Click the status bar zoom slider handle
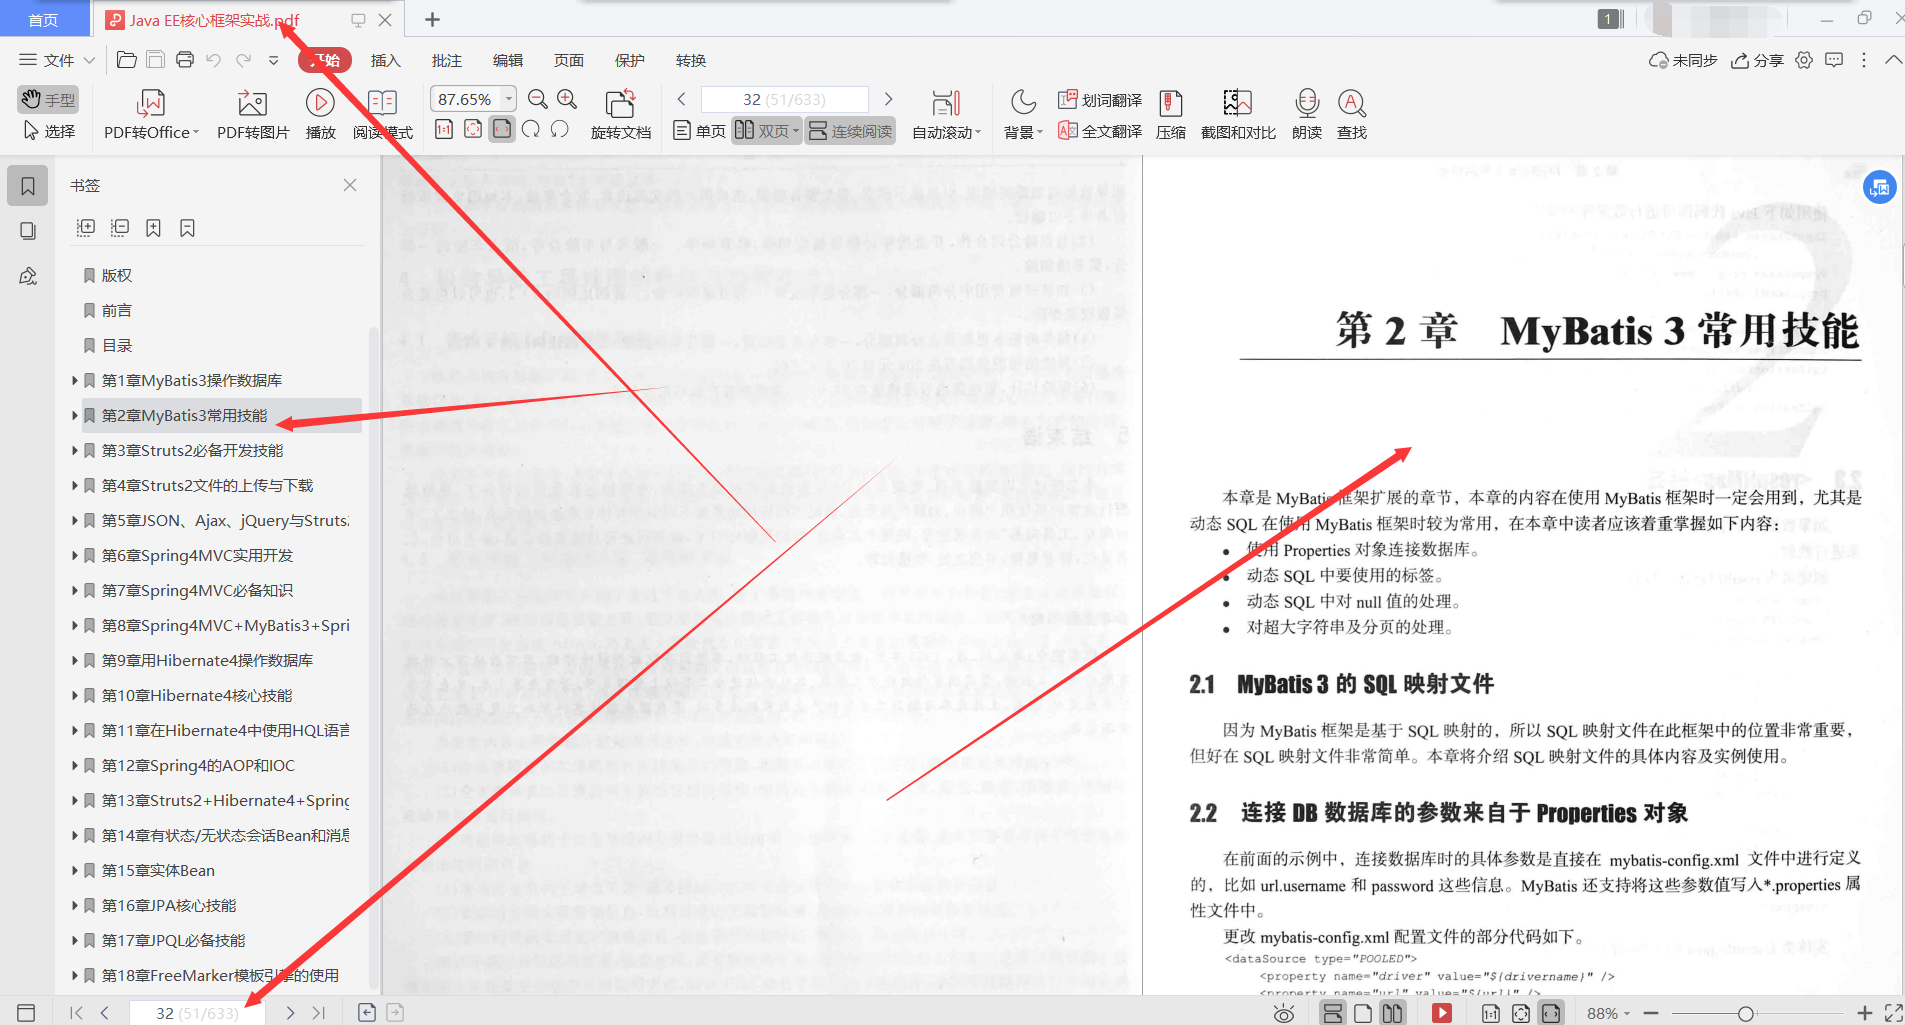Screen dimensions: 1905x1025 (x=1745, y=1013)
